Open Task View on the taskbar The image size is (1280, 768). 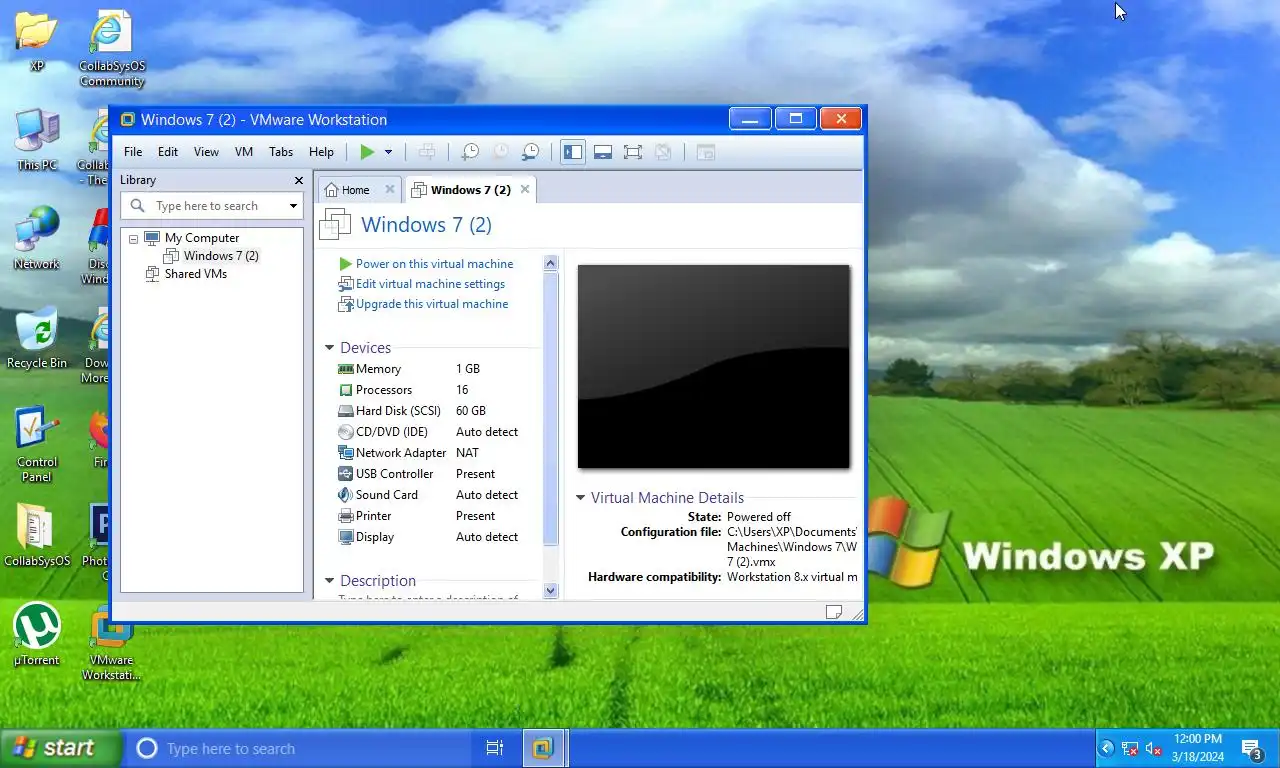(495, 748)
